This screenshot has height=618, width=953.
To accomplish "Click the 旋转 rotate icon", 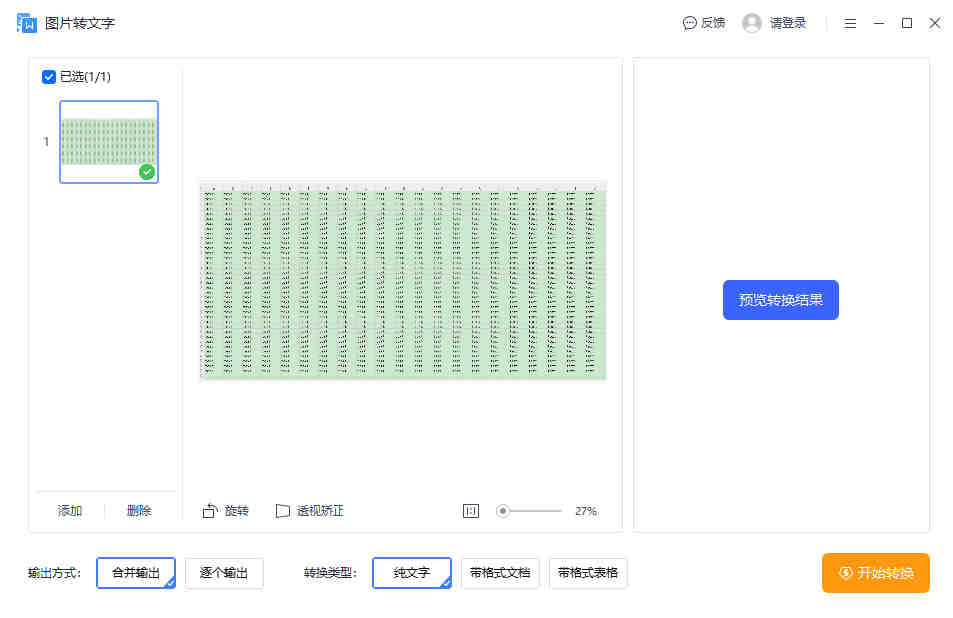I will click(x=210, y=511).
